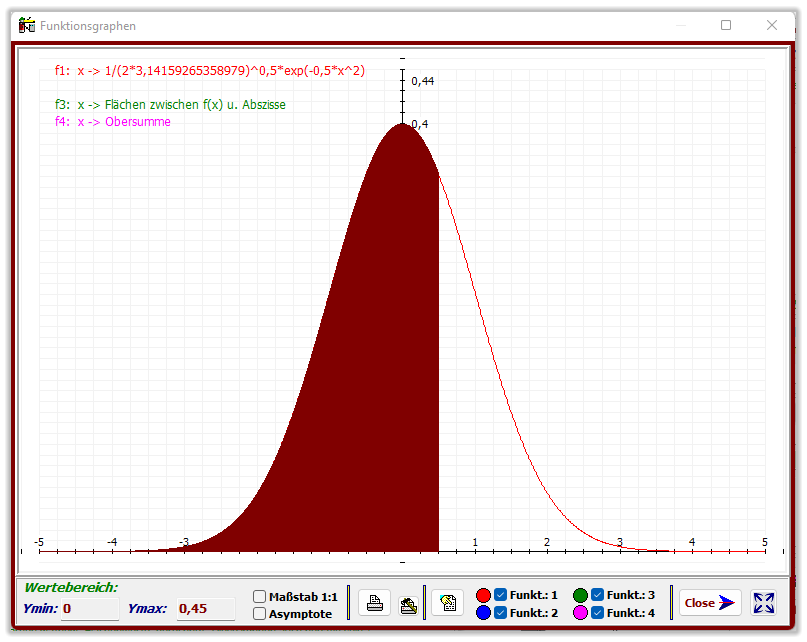
Task: Click the app icon in title bar
Action: coord(27,26)
